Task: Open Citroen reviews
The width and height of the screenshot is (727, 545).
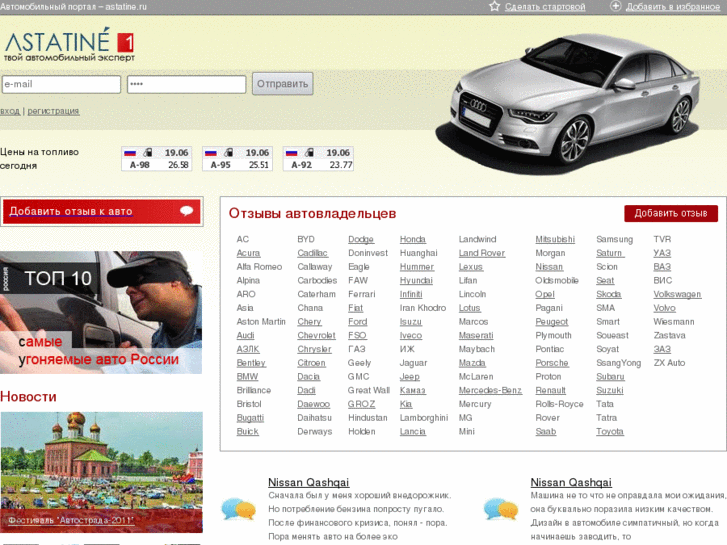Action: 311,363
